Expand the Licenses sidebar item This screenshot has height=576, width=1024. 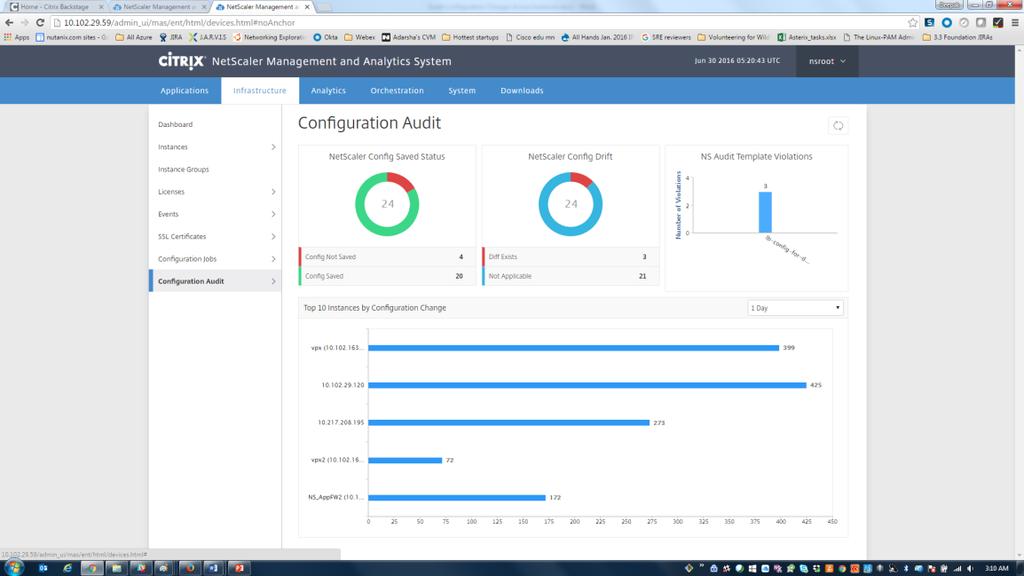coord(273,192)
